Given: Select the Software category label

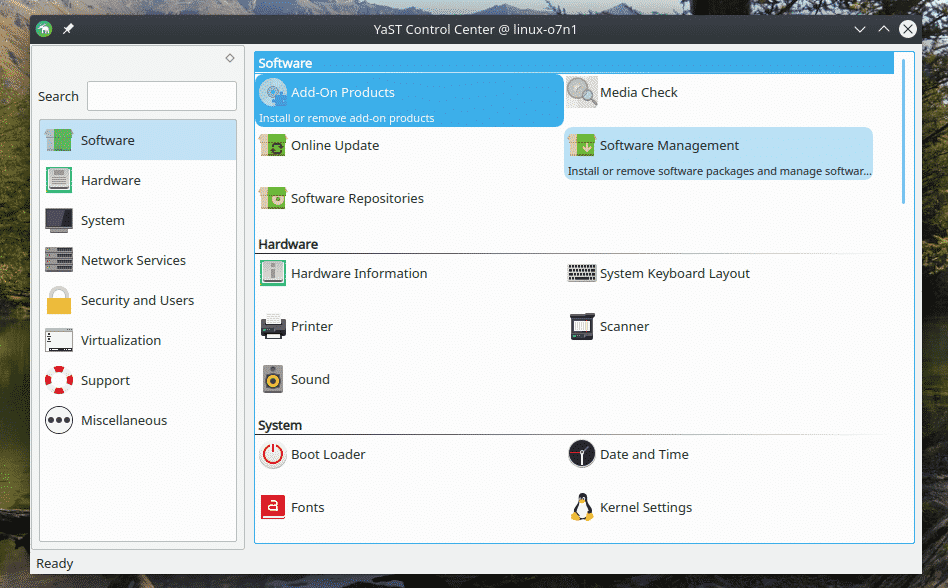Looking at the screenshot, I should [x=108, y=140].
